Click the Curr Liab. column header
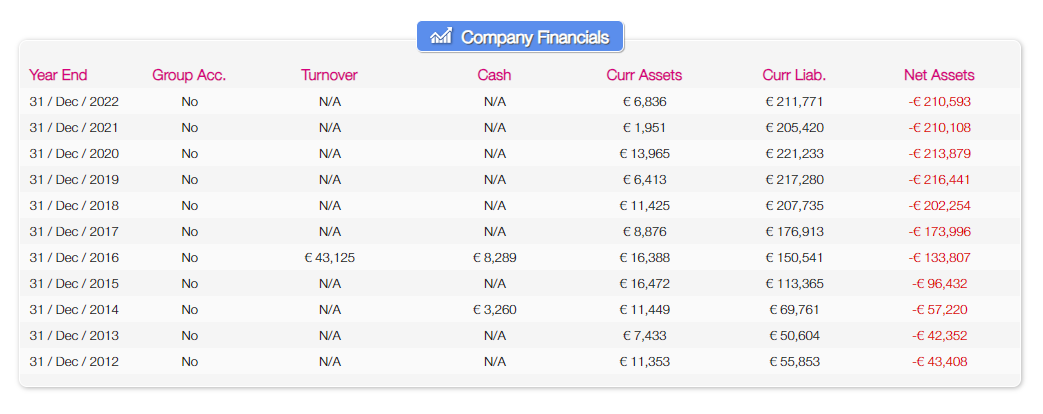This screenshot has height=414, width=1043. (794, 75)
